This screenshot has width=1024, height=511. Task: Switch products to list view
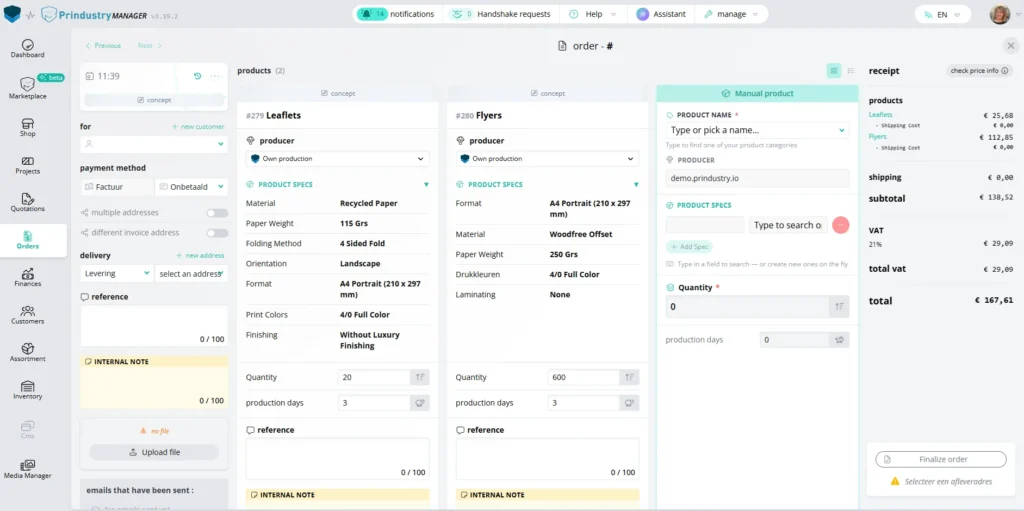click(x=851, y=71)
